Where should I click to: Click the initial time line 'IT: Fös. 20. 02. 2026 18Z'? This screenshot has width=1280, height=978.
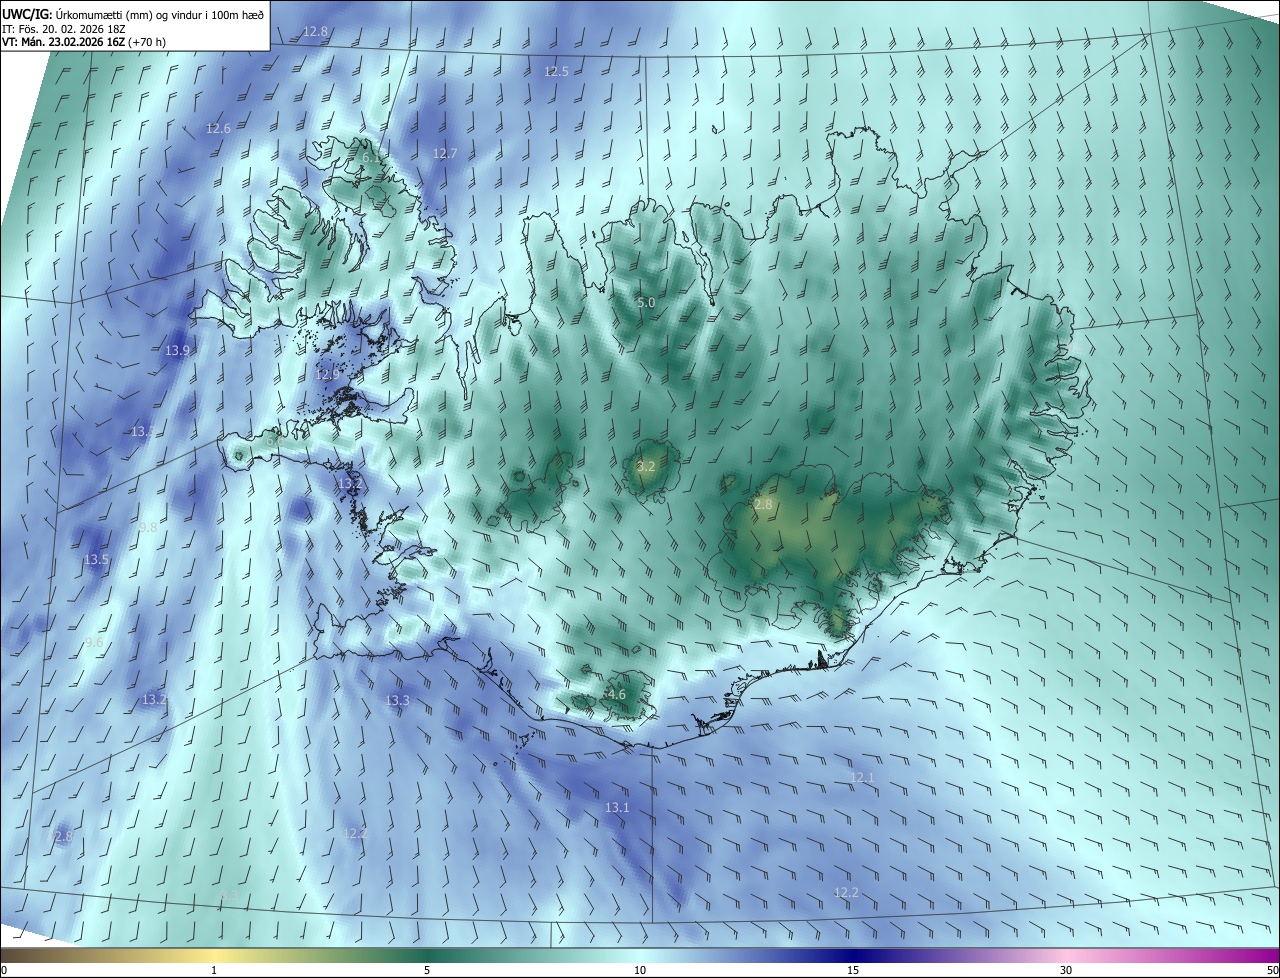(63, 29)
